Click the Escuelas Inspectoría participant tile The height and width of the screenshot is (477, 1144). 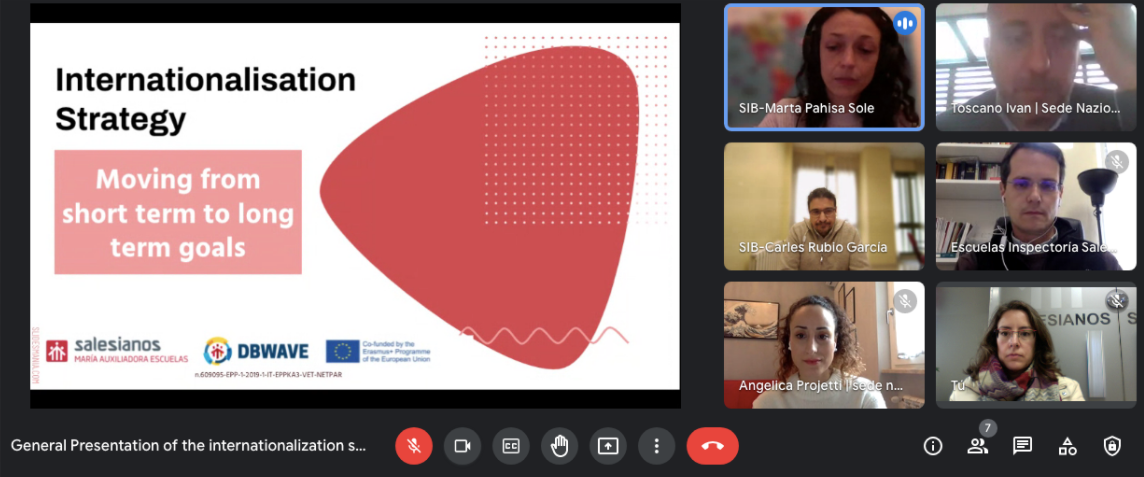pyautogui.click(x=1035, y=205)
